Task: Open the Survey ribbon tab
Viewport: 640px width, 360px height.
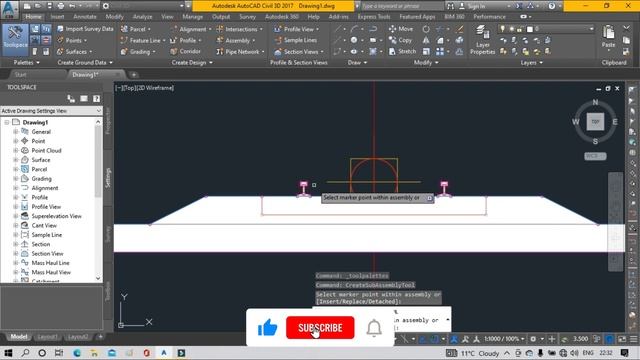Action: pos(247,17)
